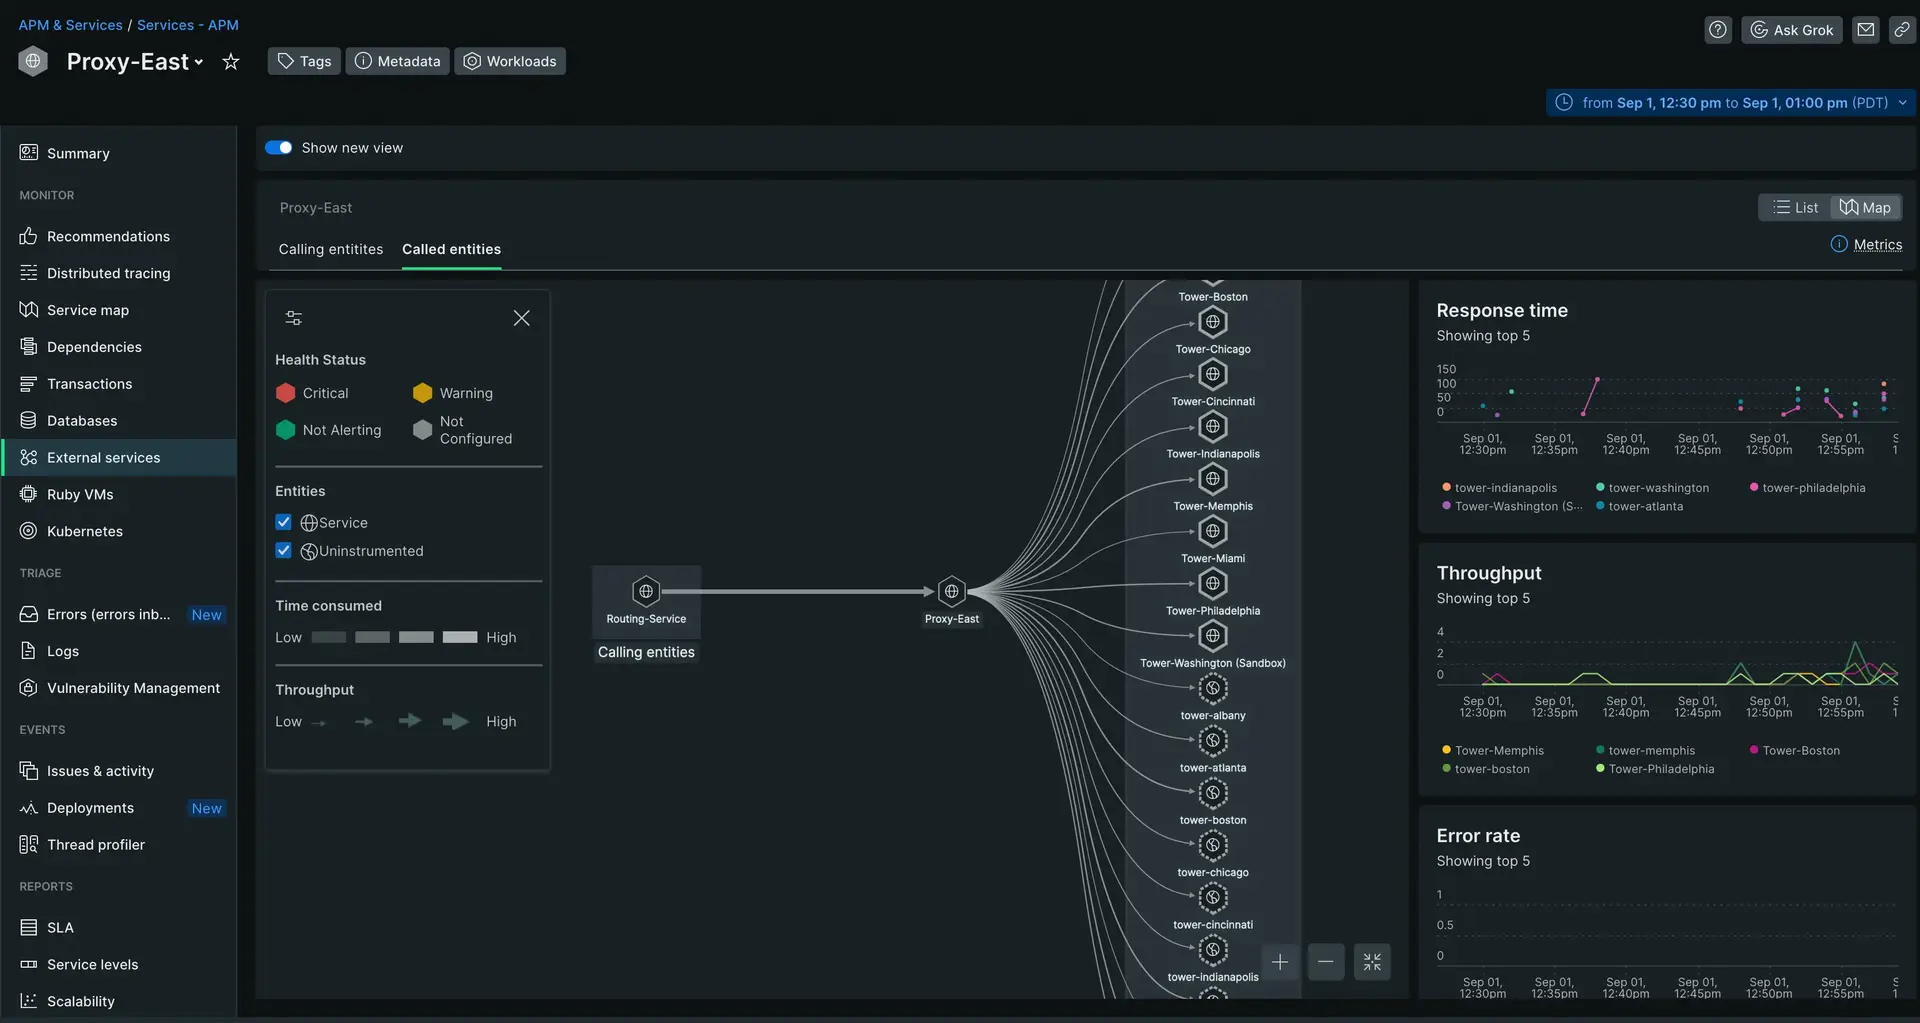Zoom in on the map with plus icon
This screenshot has height=1023, width=1920.
coord(1279,962)
